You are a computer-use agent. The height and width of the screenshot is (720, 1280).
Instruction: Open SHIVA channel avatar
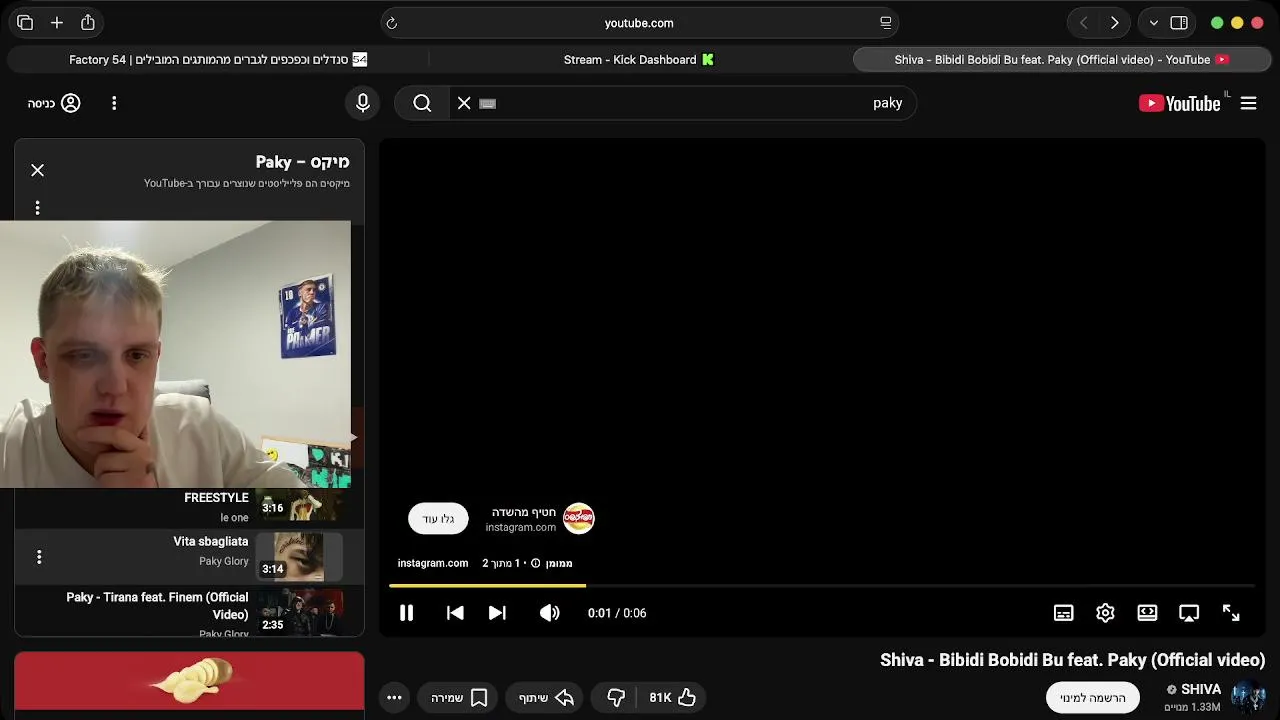(1248, 698)
